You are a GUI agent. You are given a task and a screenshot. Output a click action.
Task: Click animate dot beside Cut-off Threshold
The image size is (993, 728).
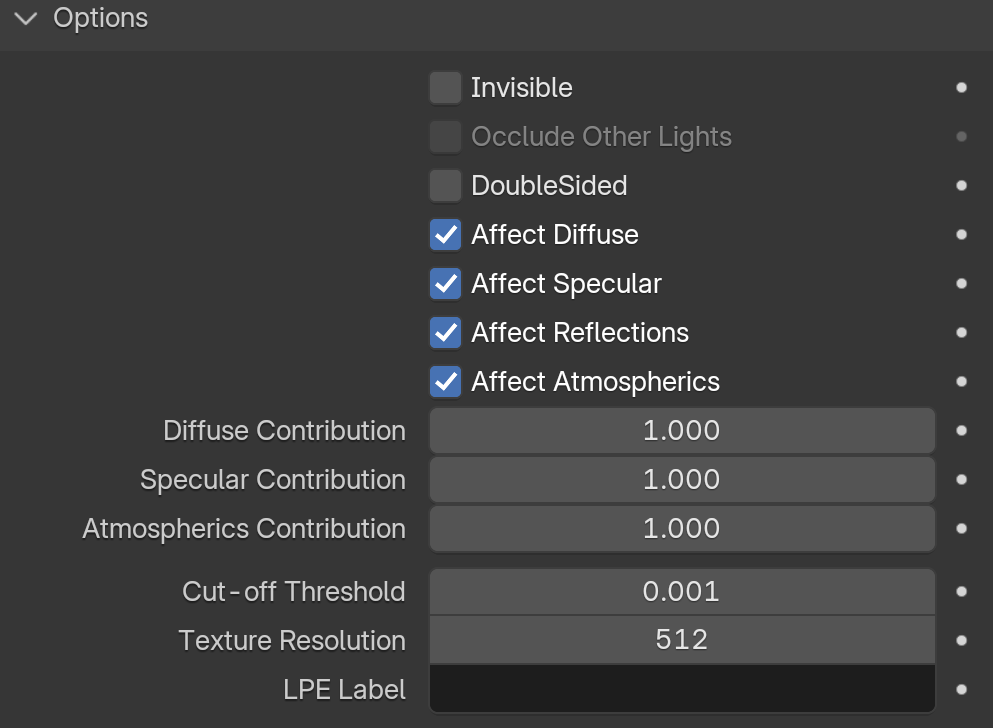coord(961,592)
